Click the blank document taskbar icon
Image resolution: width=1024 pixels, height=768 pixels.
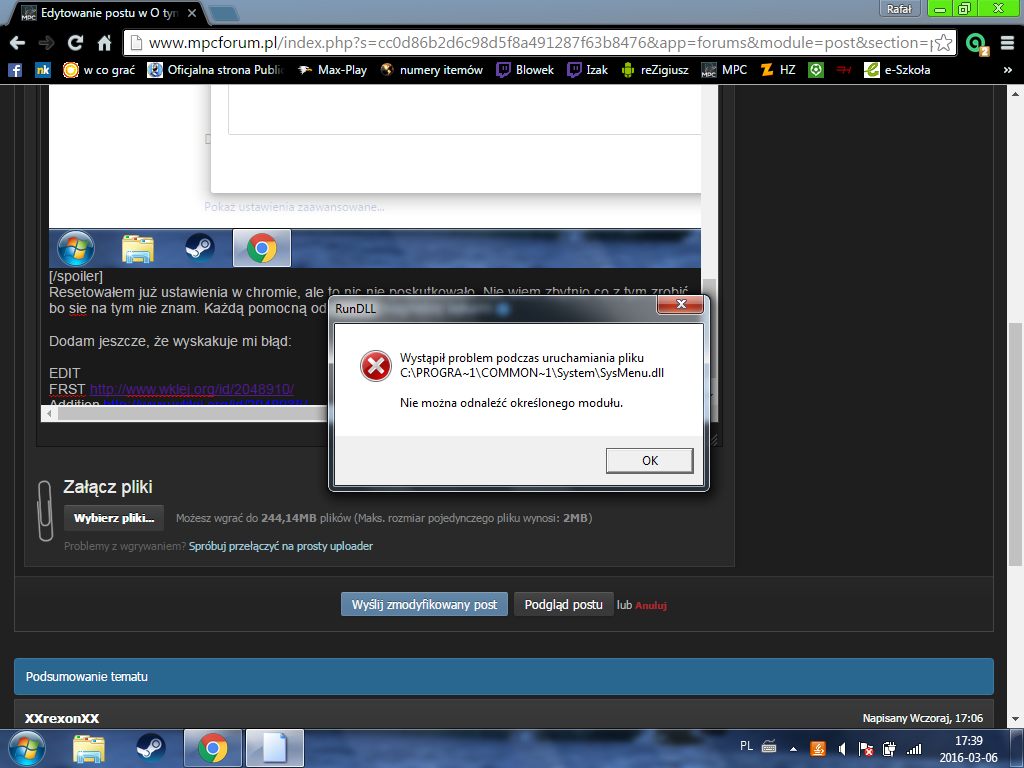pos(275,748)
